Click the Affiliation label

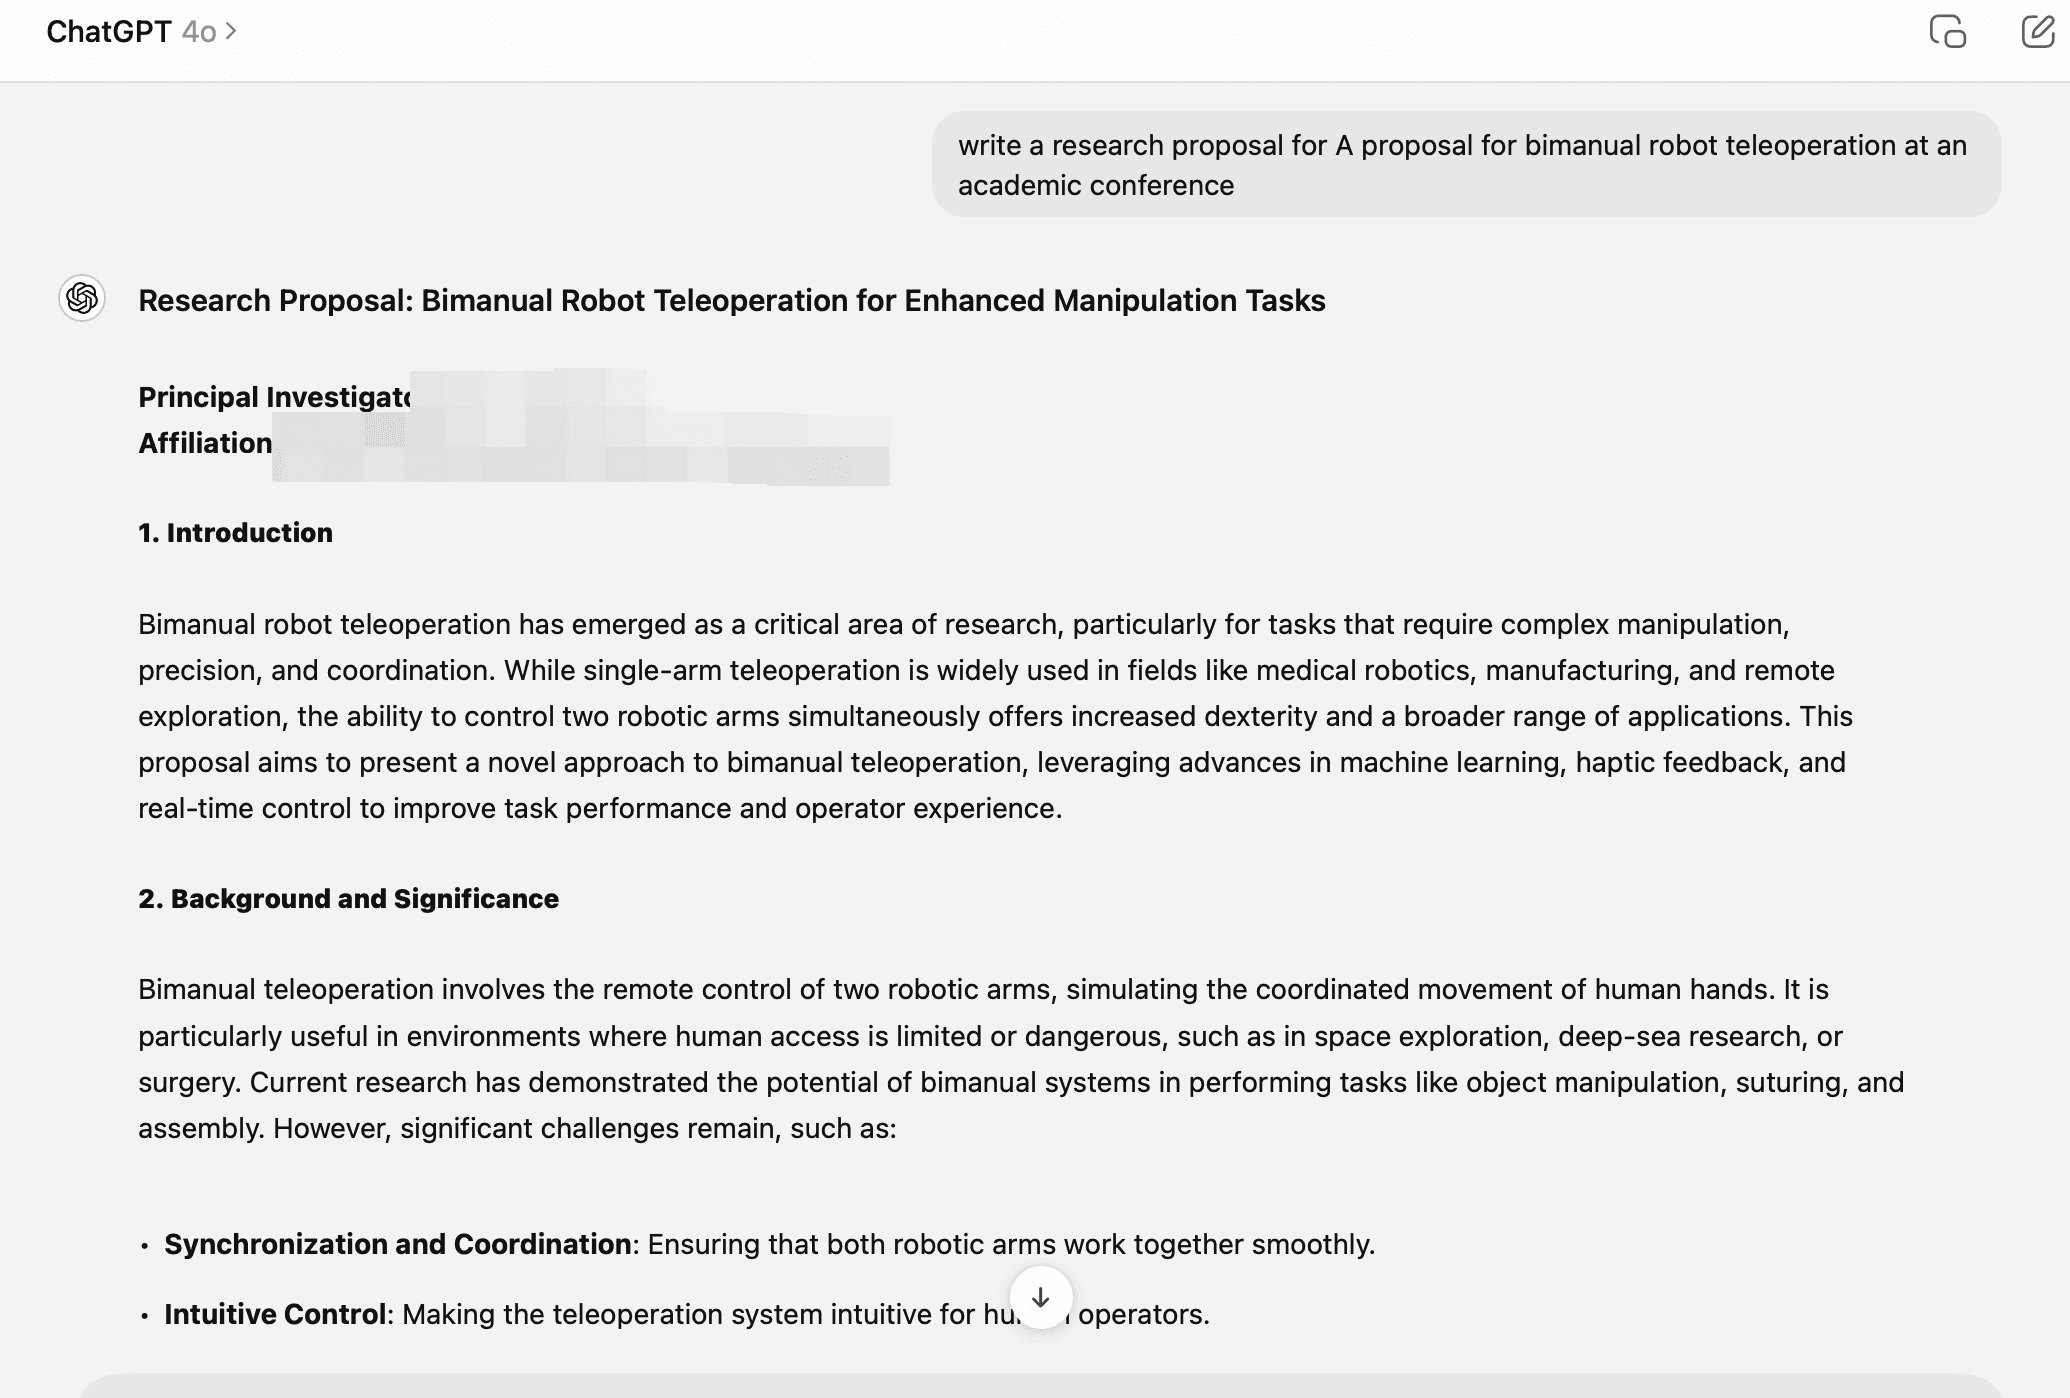(x=205, y=443)
